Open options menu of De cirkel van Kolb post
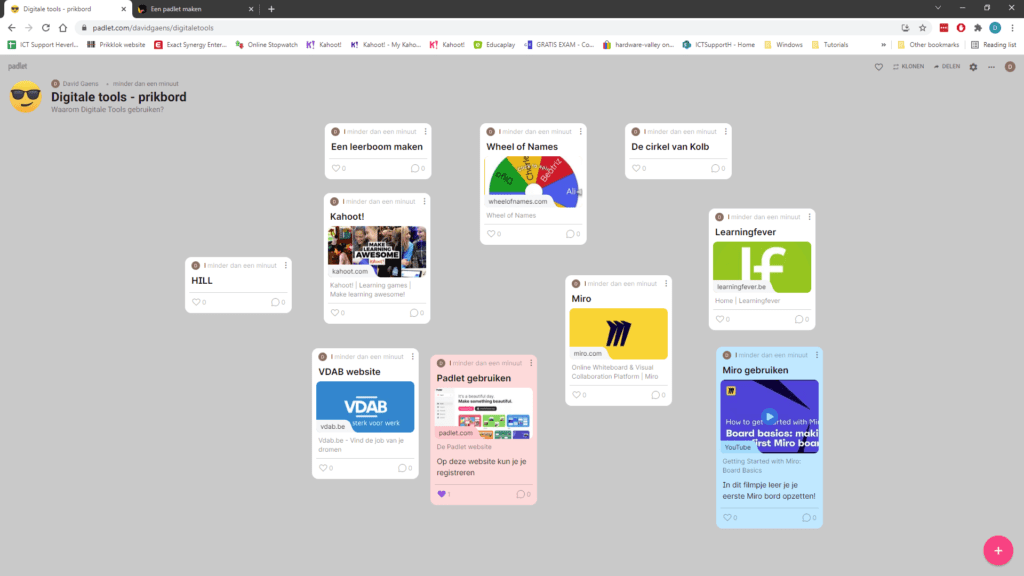Viewport: 1024px width, 576px height. (x=726, y=131)
